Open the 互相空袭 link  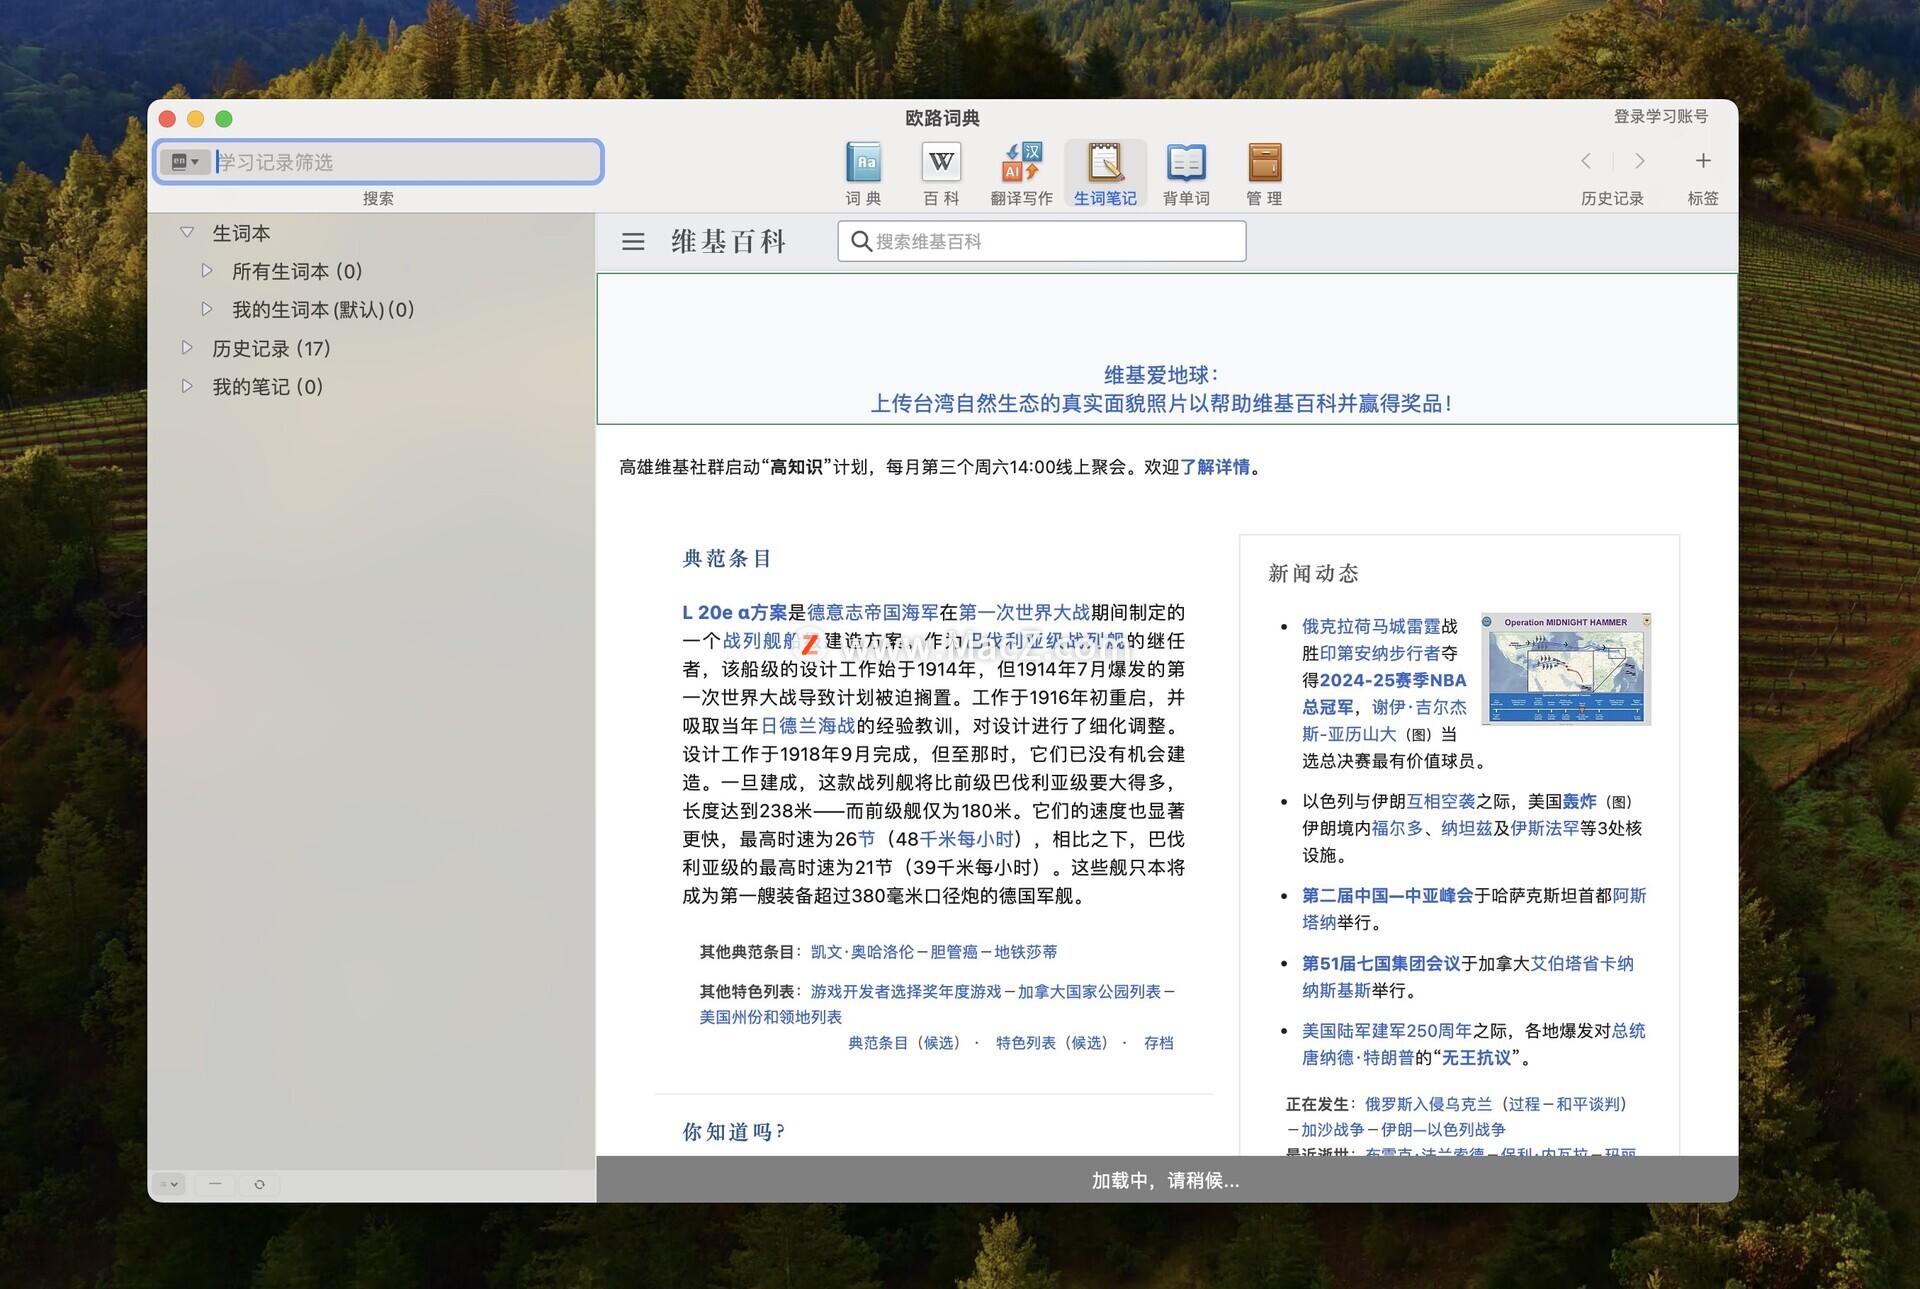pos(1441,801)
